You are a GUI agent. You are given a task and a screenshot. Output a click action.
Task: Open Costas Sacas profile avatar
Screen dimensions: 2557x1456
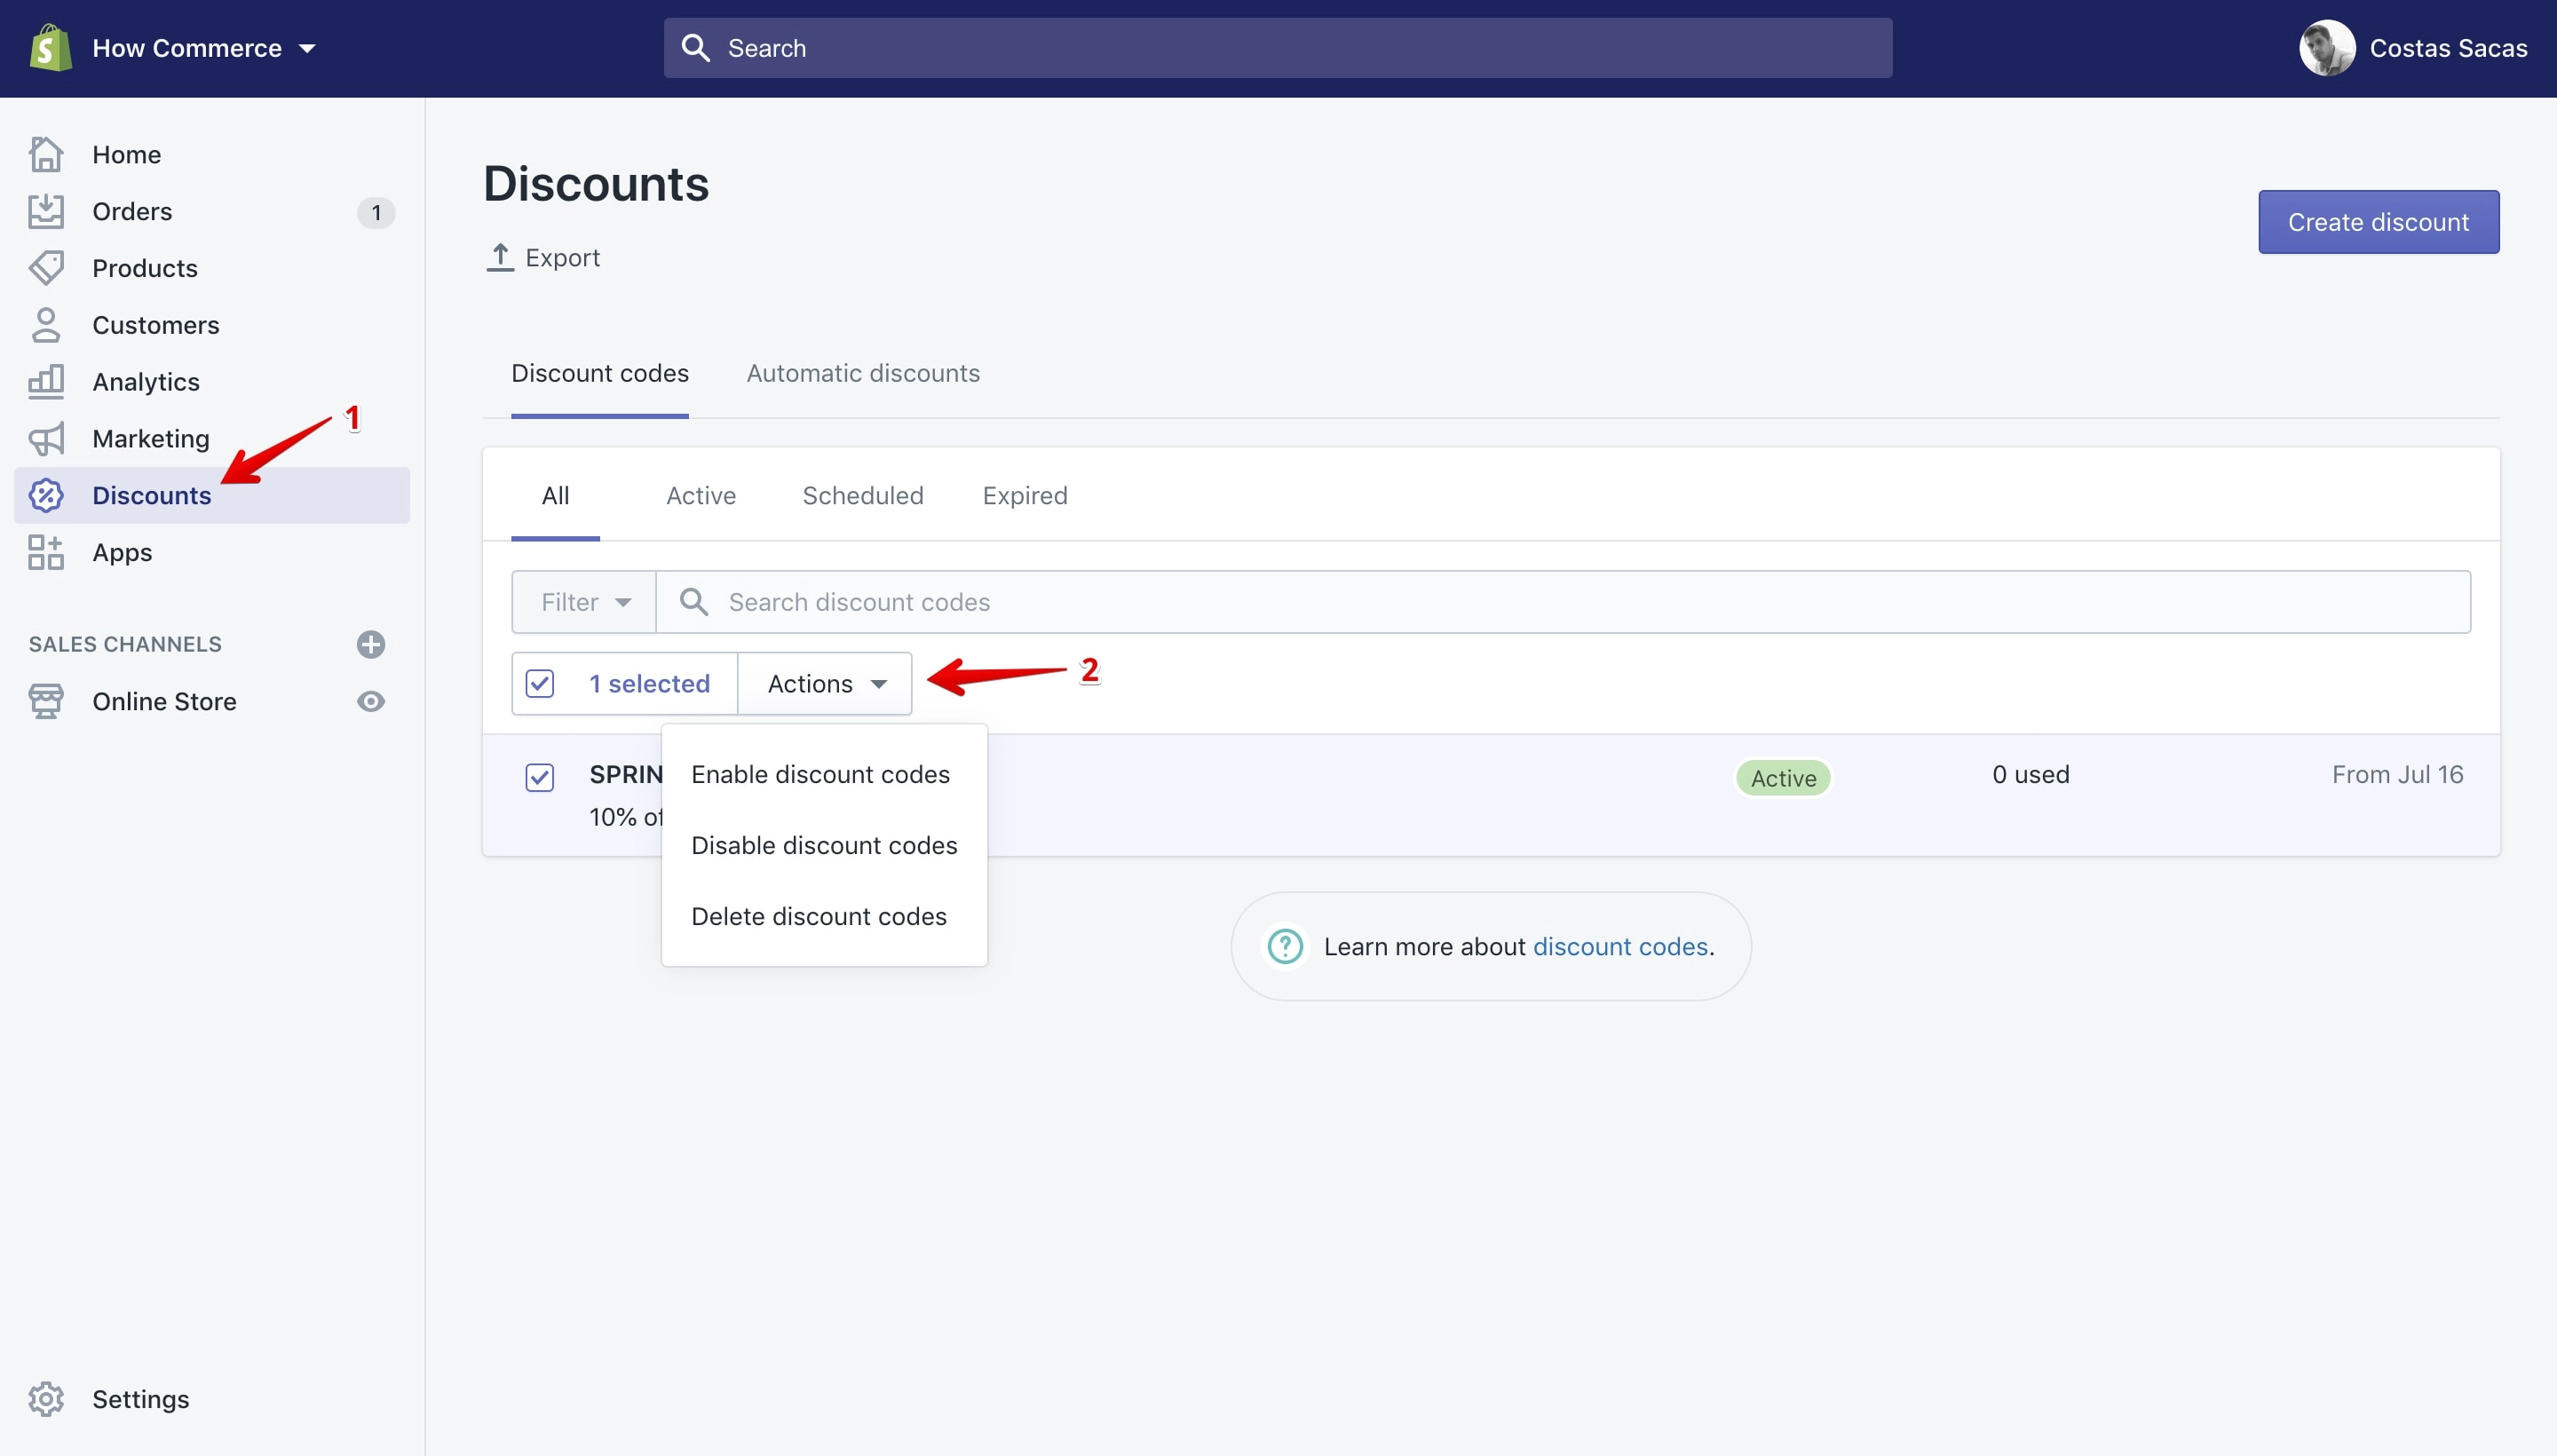click(x=2327, y=48)
